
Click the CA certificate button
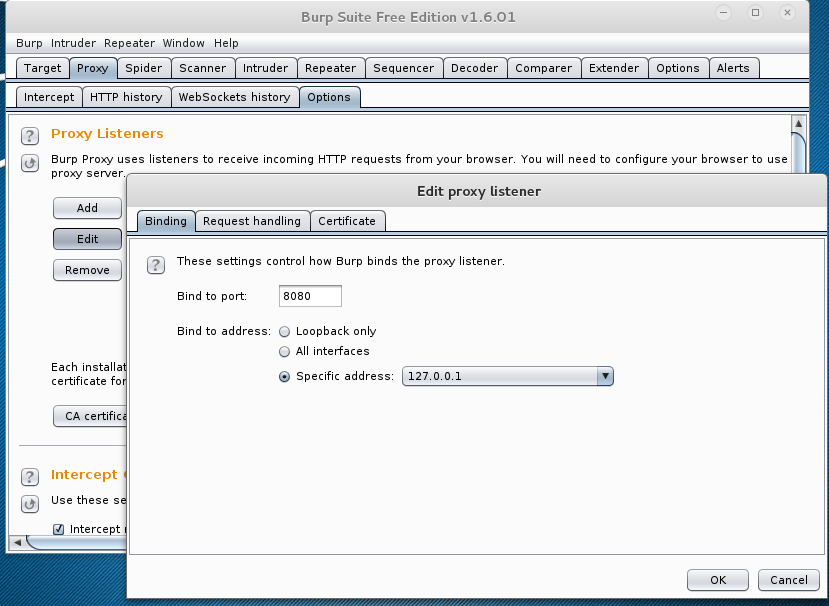click(x=90, y=416)
